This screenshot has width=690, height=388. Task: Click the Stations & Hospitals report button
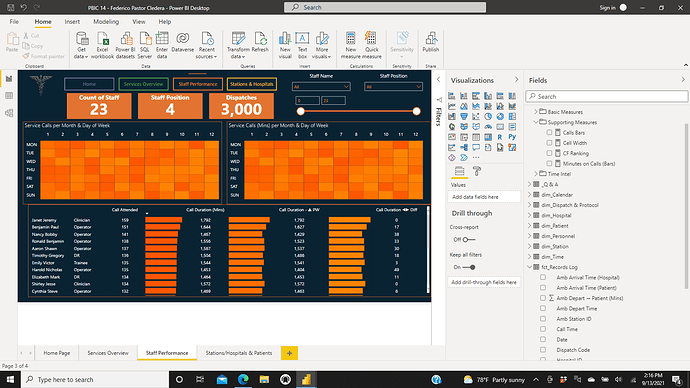click(x=252, y=84)
